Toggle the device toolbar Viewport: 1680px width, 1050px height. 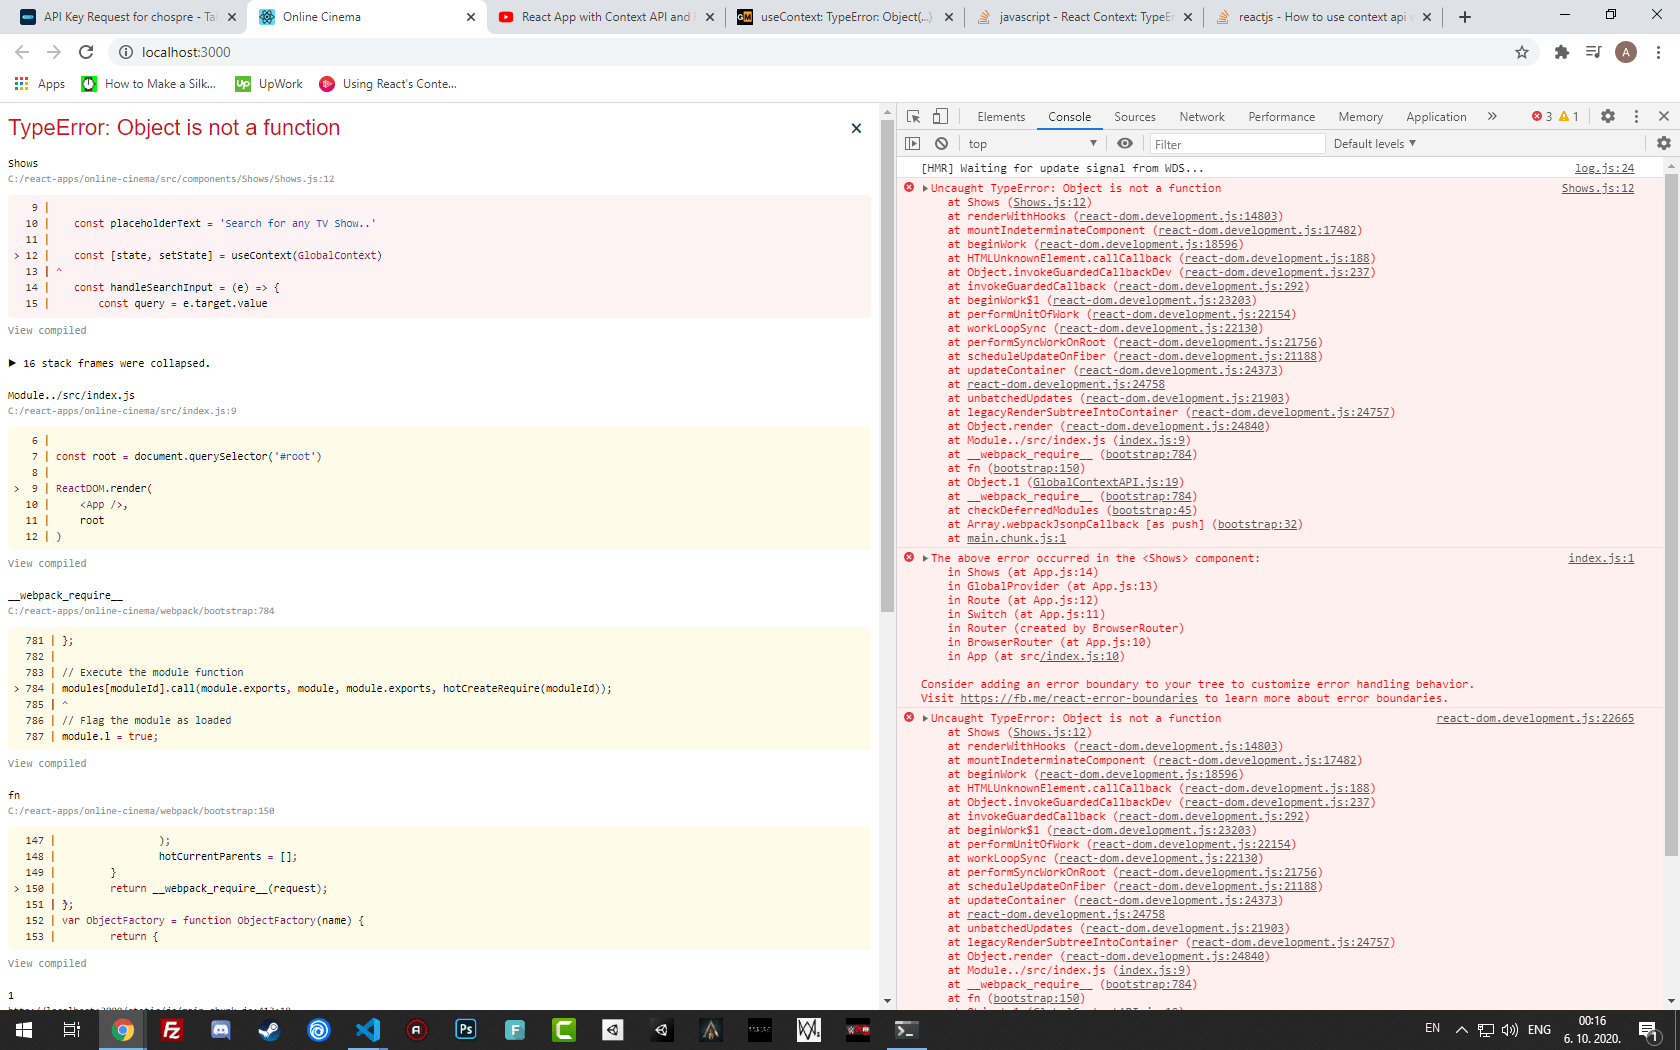pos(940,116)
